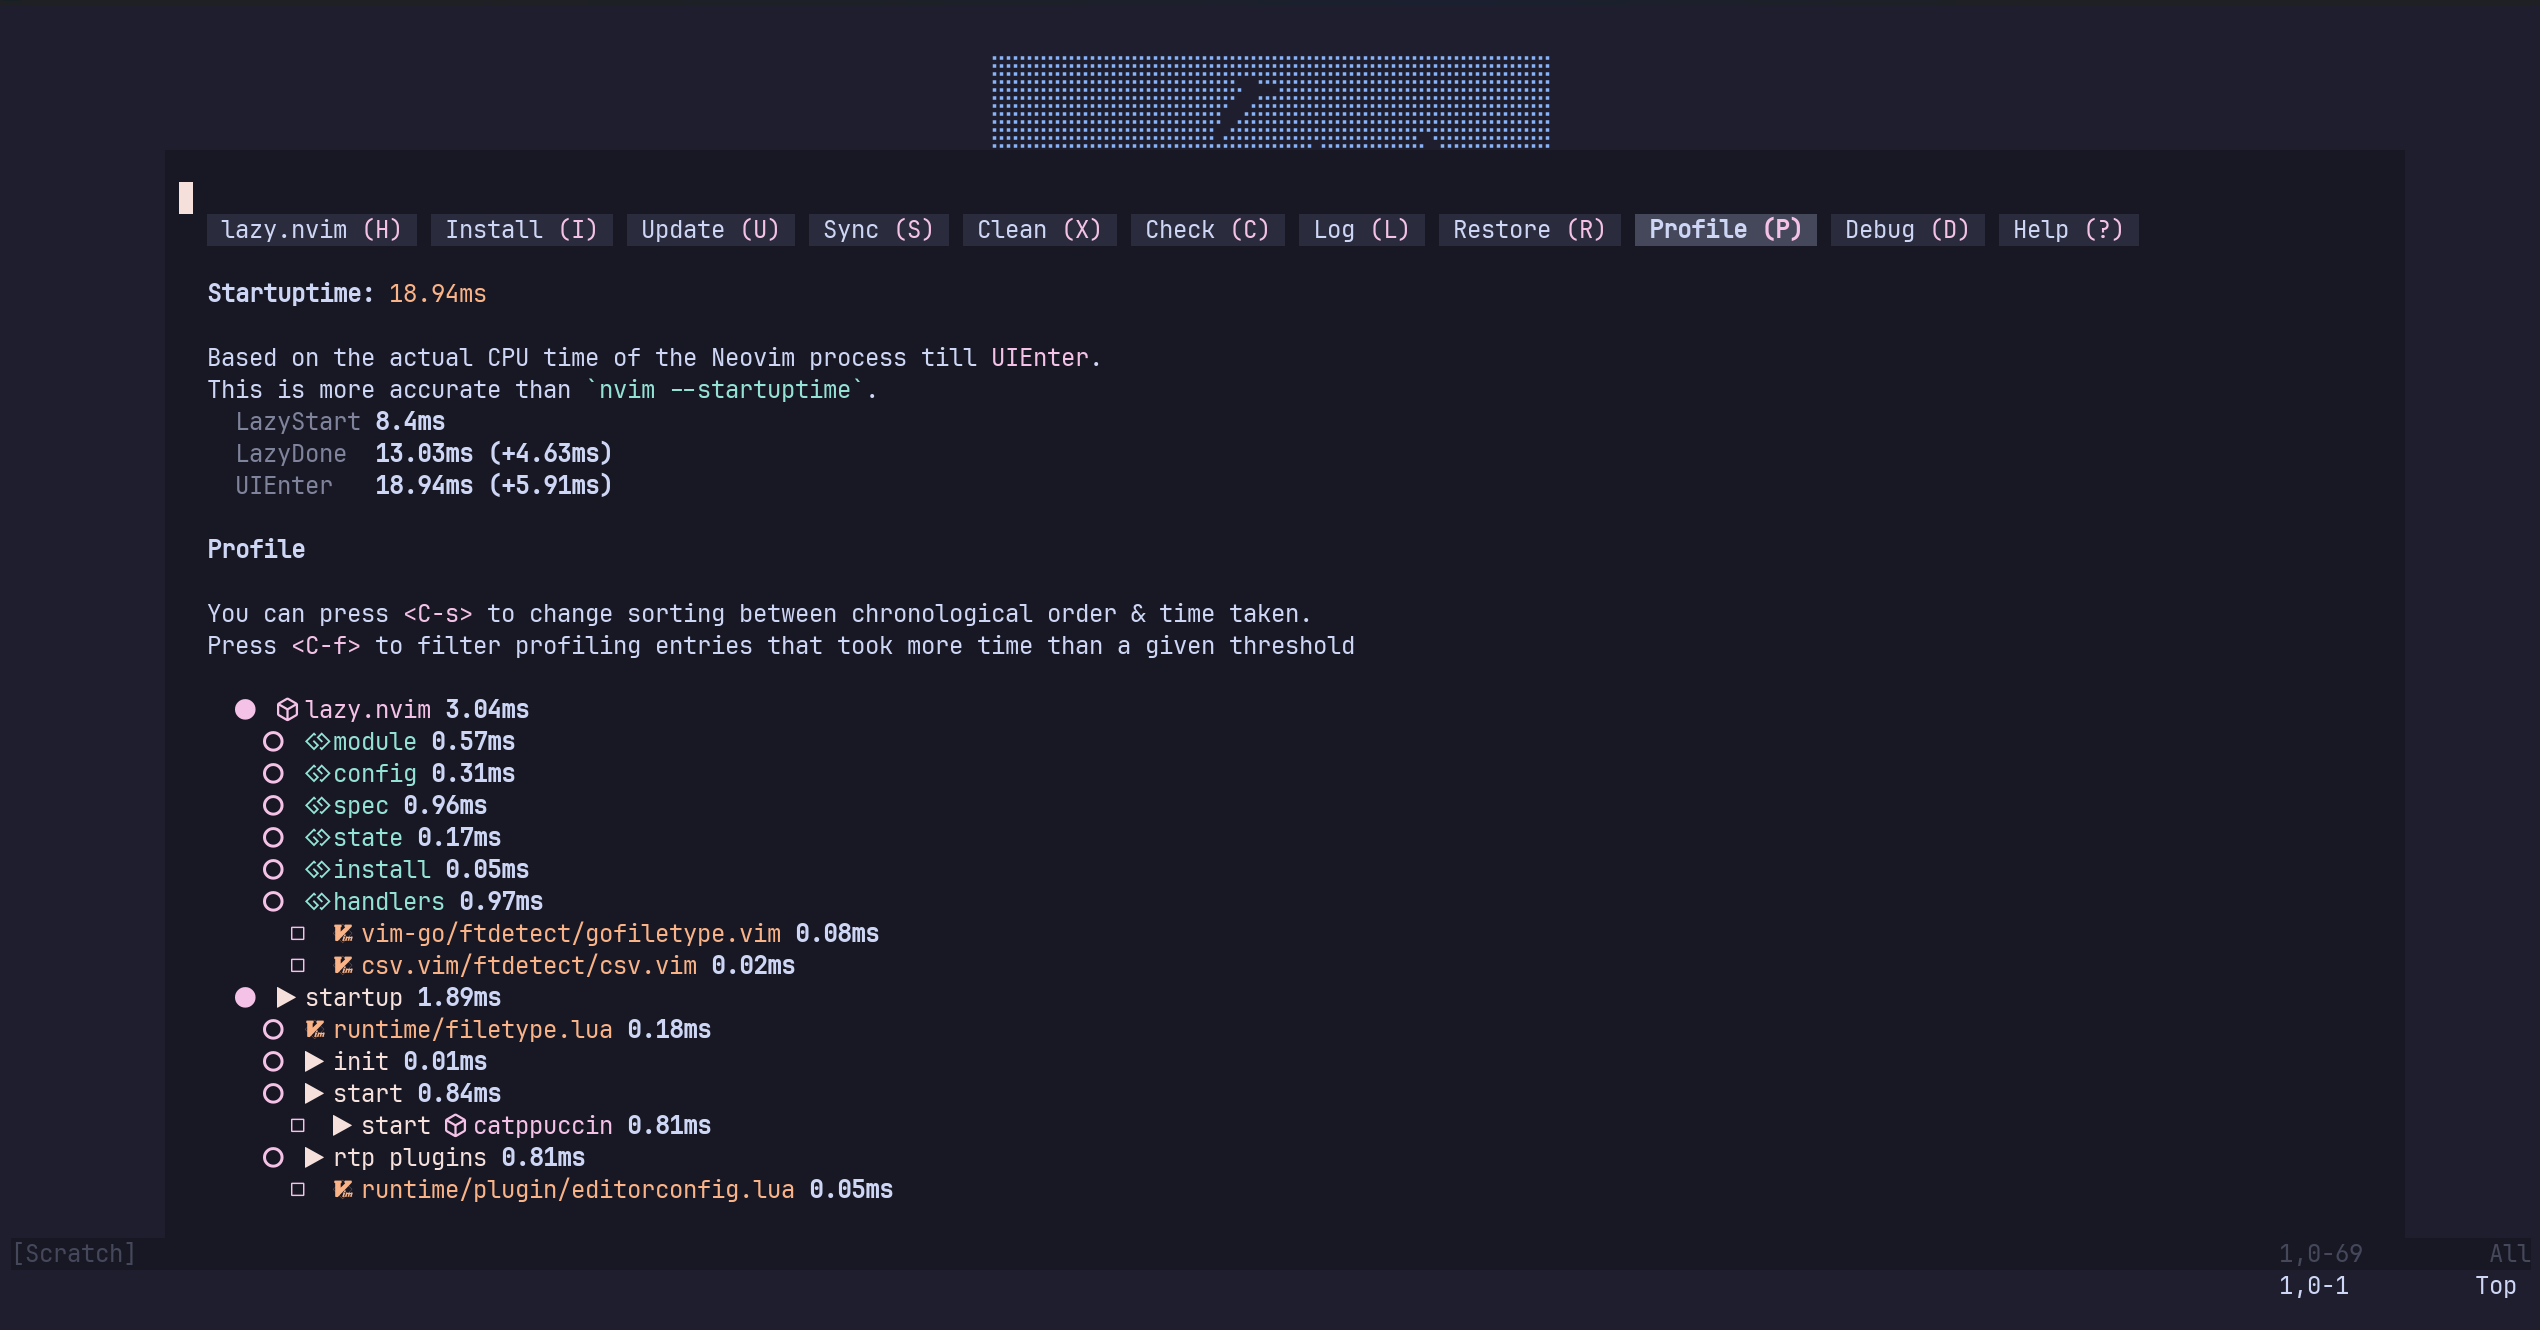Image resolution: width=2540 pixels, height=1330 pixels.
Task: Open the Log (L) tab
Action: click(1360, 230)
